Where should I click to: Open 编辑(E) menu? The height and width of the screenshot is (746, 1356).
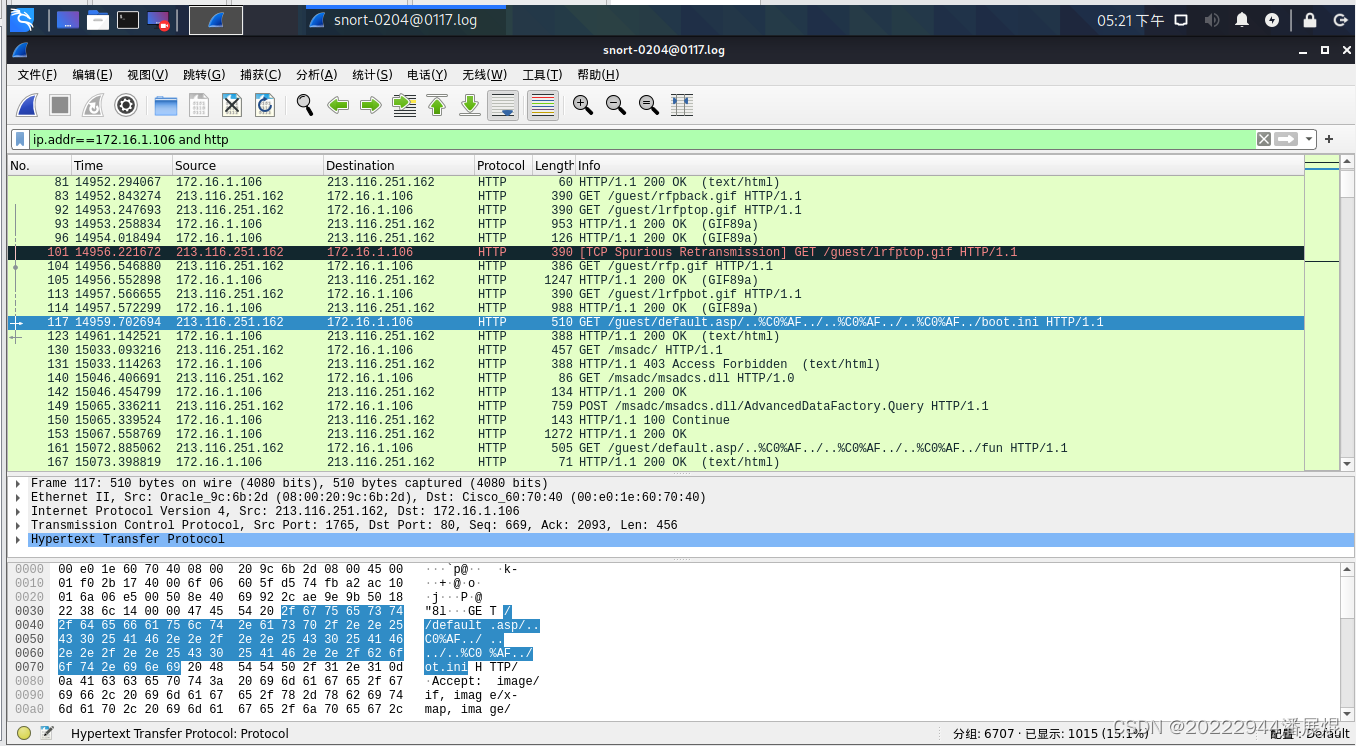click(x=92, y=75)
